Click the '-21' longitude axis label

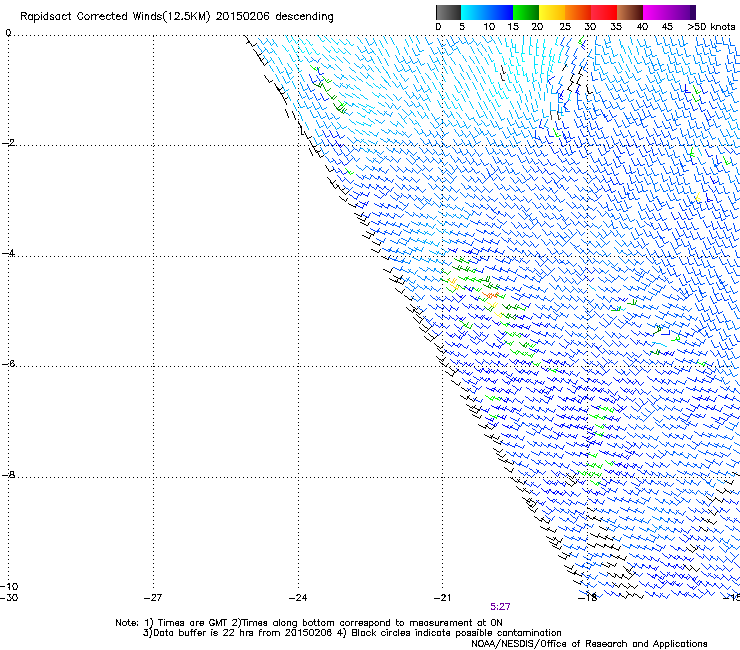(442, 598)
